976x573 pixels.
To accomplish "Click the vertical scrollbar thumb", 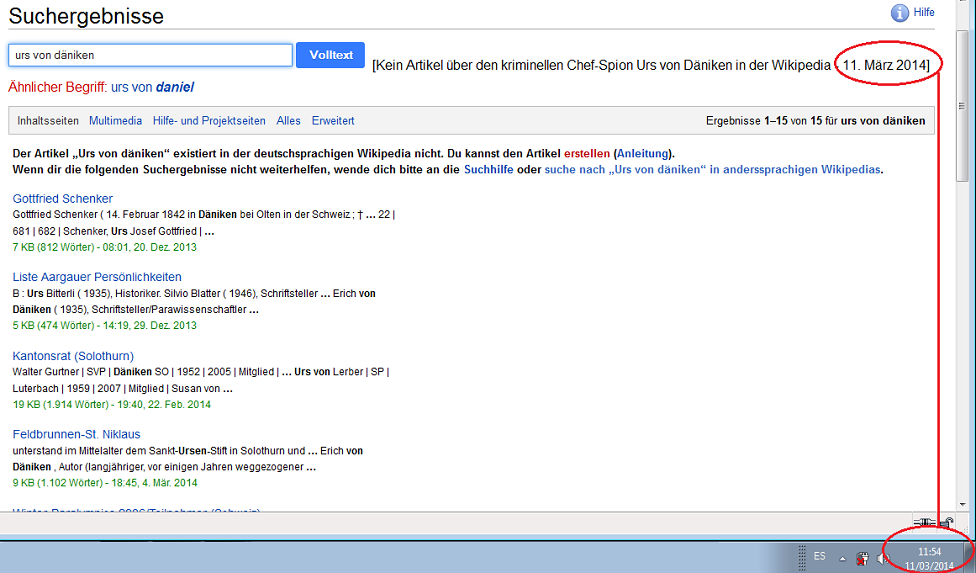I will coord(963,105).
